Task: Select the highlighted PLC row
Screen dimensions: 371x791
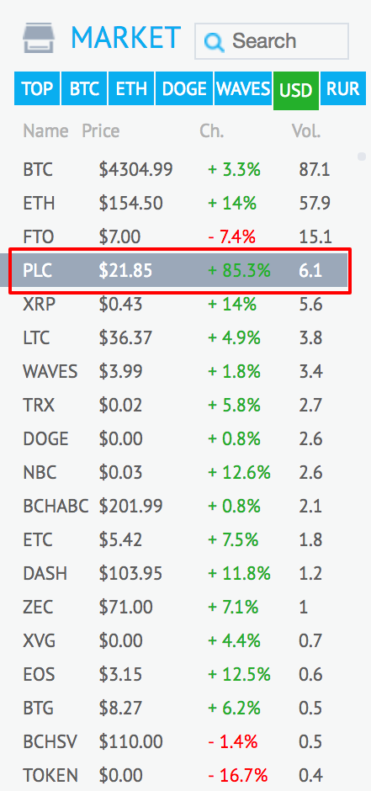Action: point(181,271)
